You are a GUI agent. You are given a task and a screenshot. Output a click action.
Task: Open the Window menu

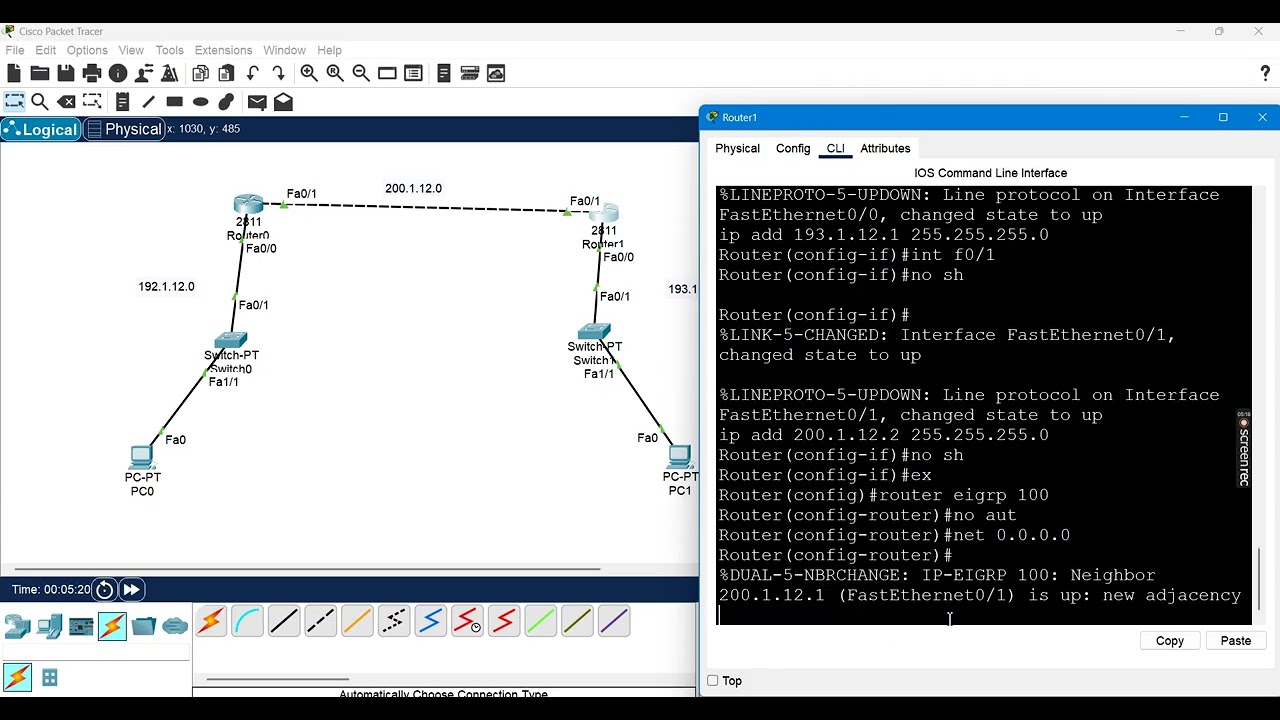tap(284, 50)
